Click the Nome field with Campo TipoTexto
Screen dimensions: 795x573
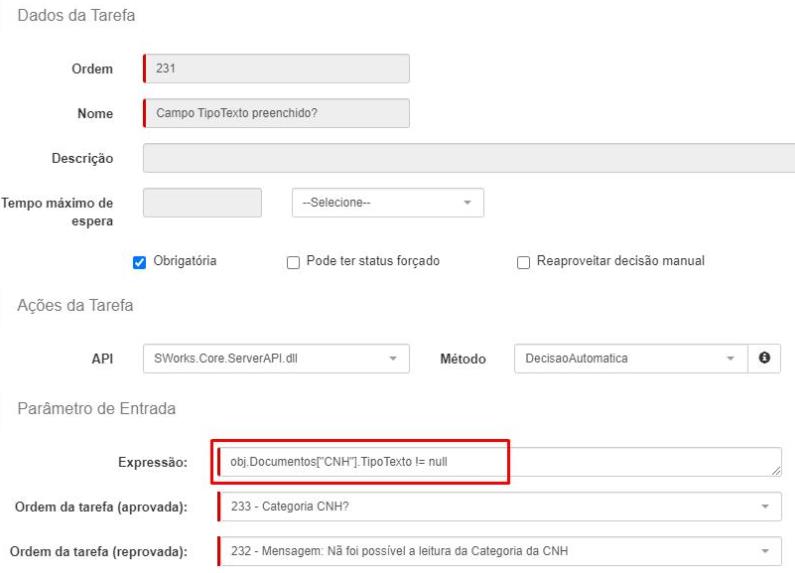[x=276, y=113]
